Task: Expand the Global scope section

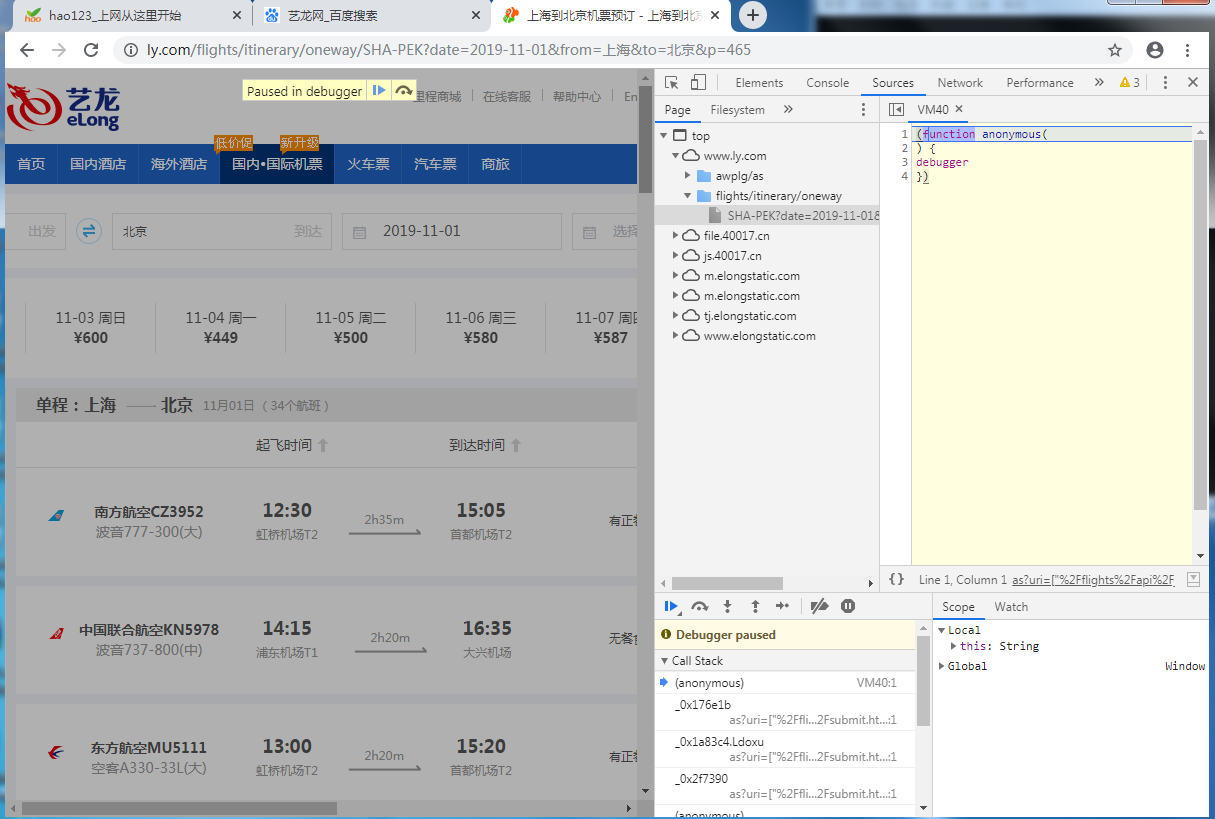Action: pos(941,666)
